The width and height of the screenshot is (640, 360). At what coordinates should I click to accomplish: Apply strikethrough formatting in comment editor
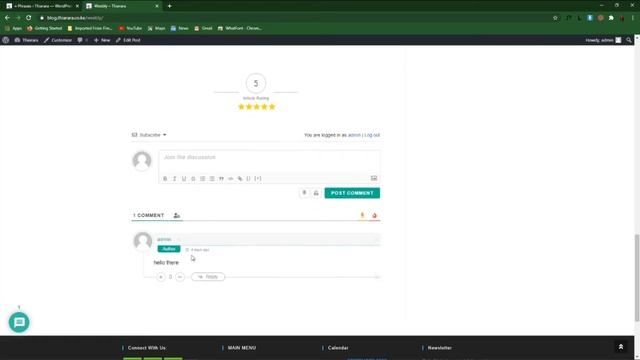[193, 179]
